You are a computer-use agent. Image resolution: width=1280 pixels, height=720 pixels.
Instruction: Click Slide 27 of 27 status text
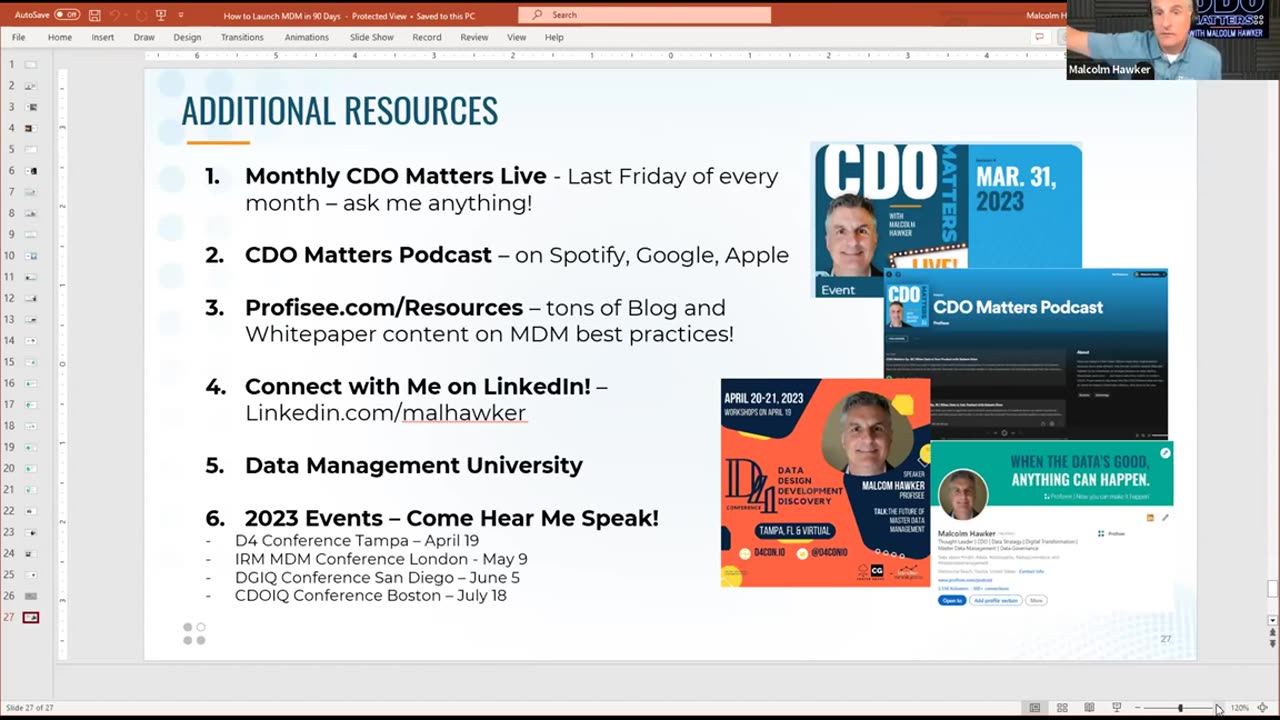pyautogui.click(x=29, y=707)
